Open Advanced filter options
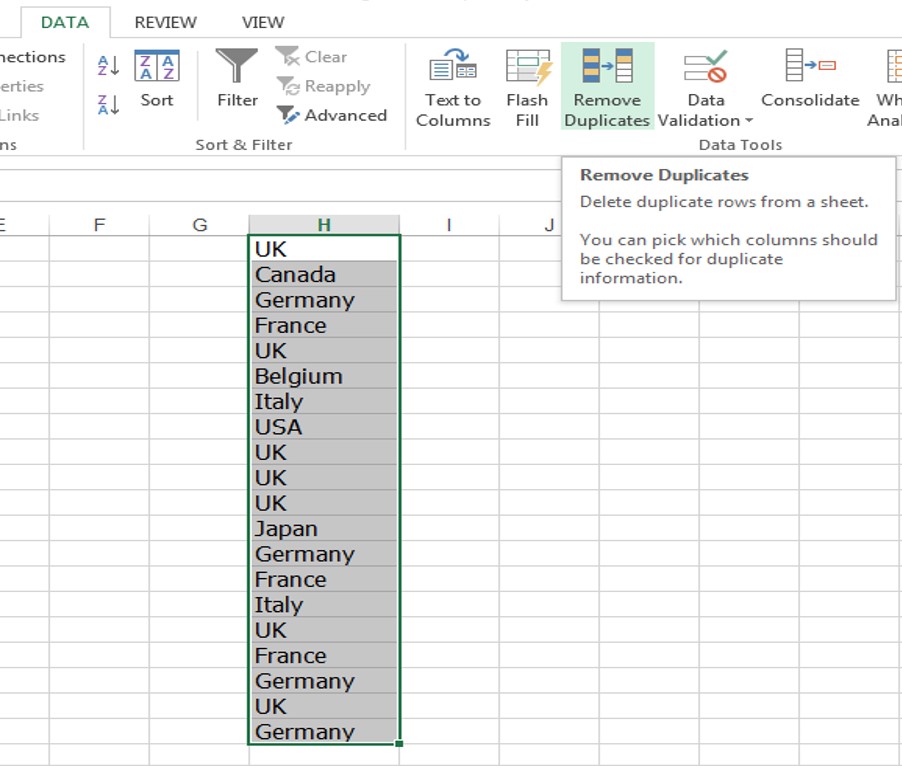Screen dimensions: 902x766 (x=331, y=115)
